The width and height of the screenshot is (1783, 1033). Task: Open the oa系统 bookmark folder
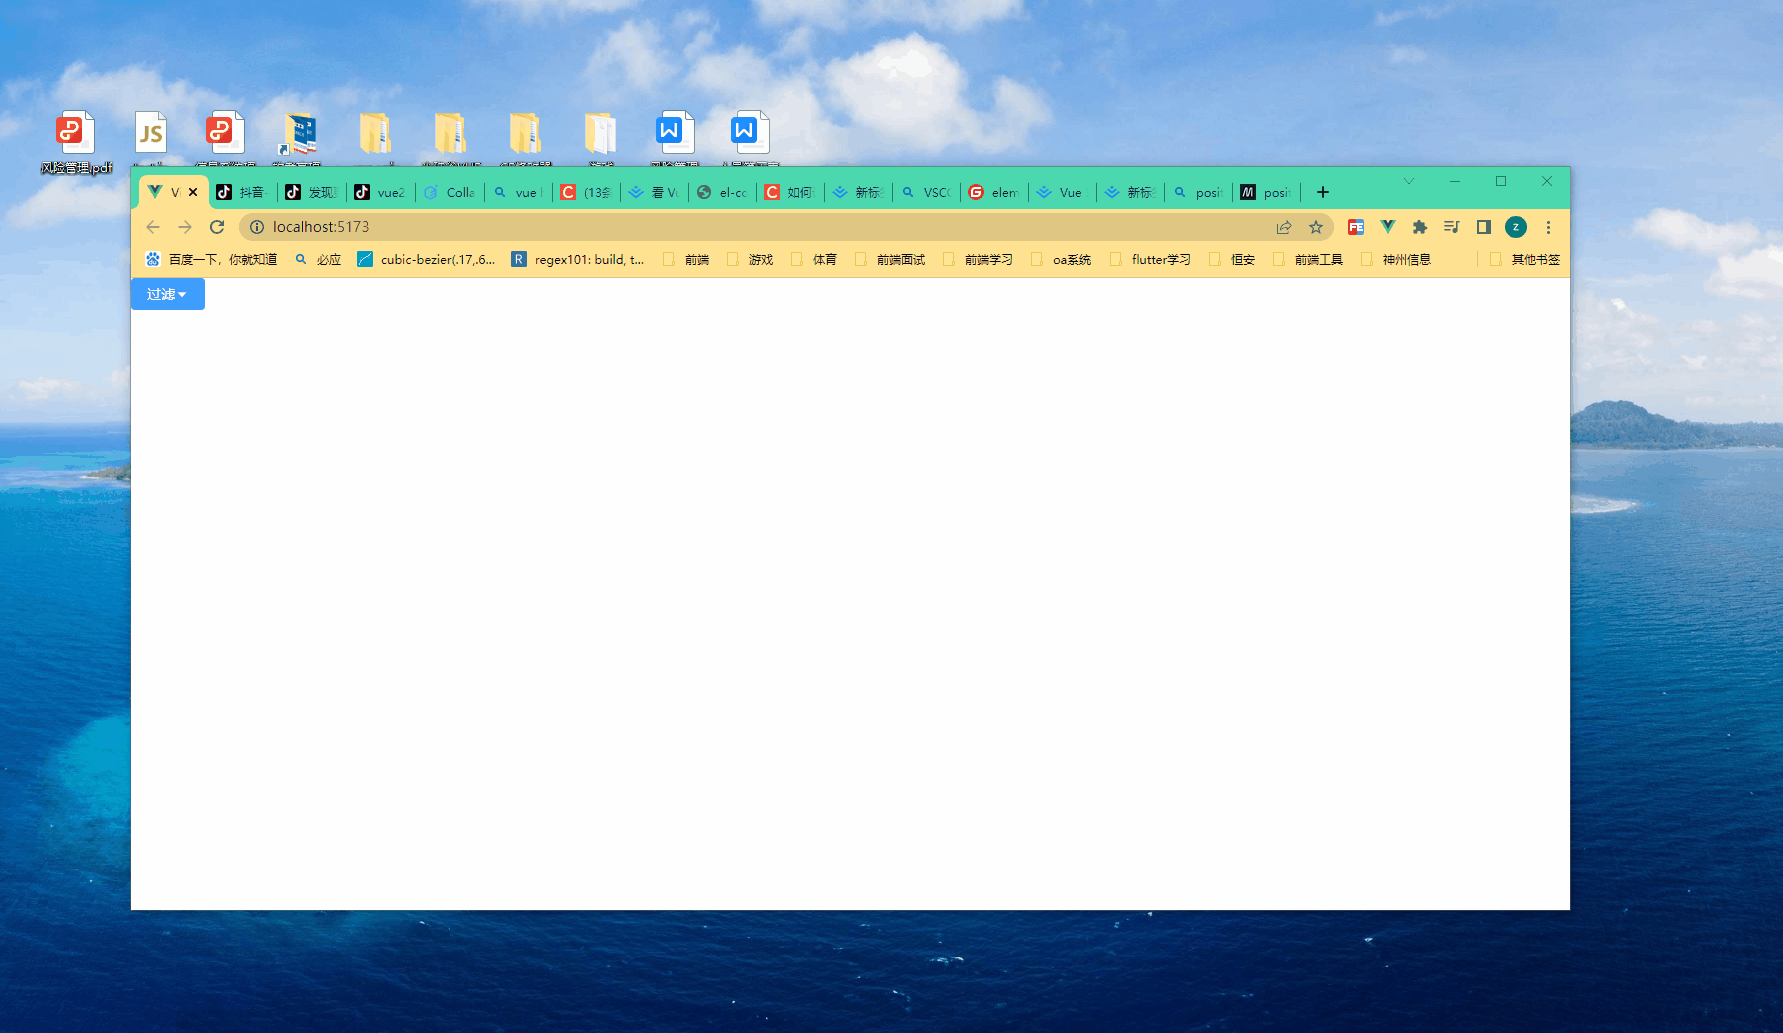click(1062, 259)
